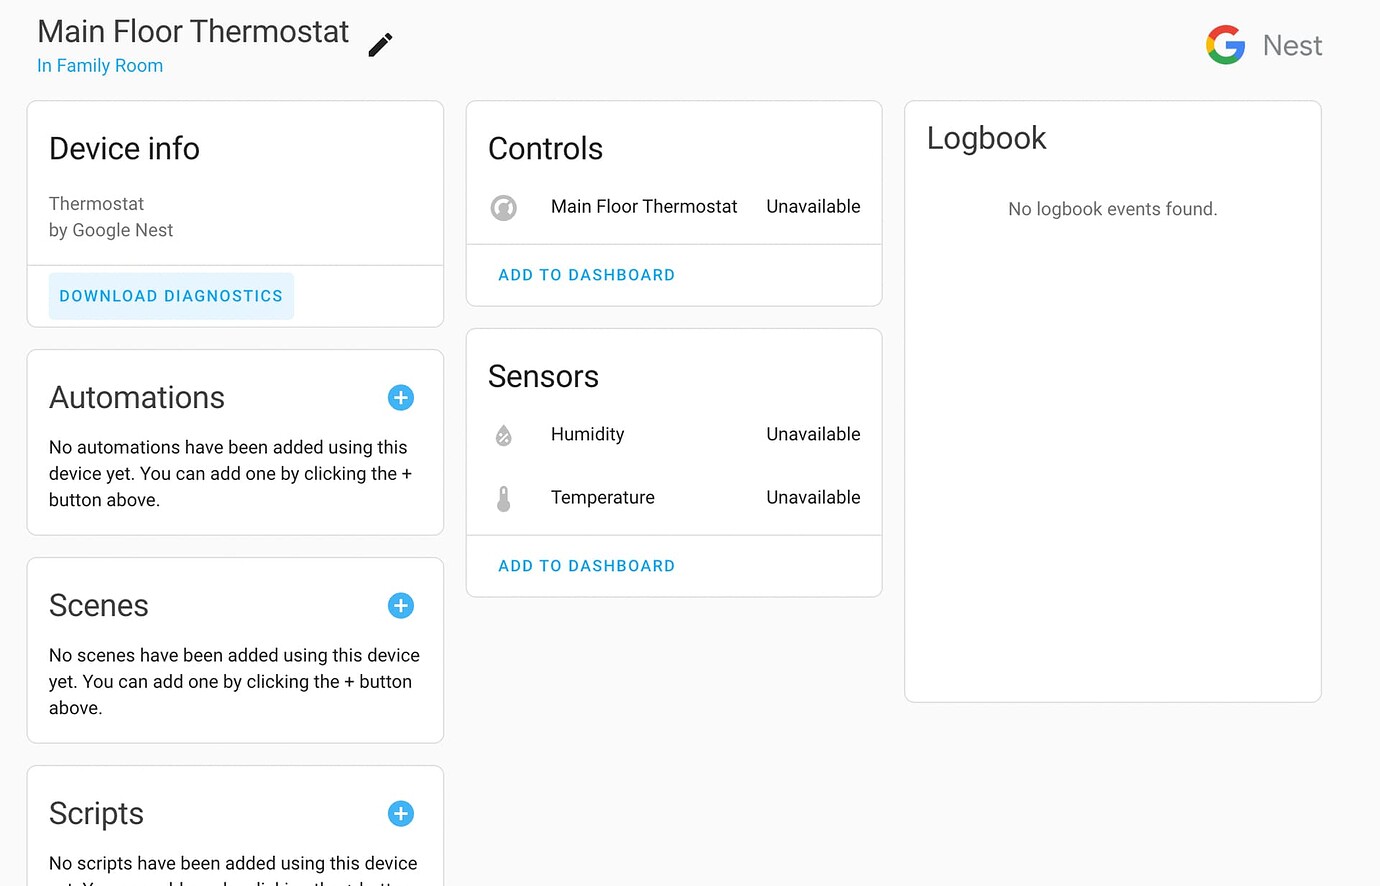1380x886 pixels.
Task: Click the Google logo in the Nest integration header
Action: [1225, 44]
